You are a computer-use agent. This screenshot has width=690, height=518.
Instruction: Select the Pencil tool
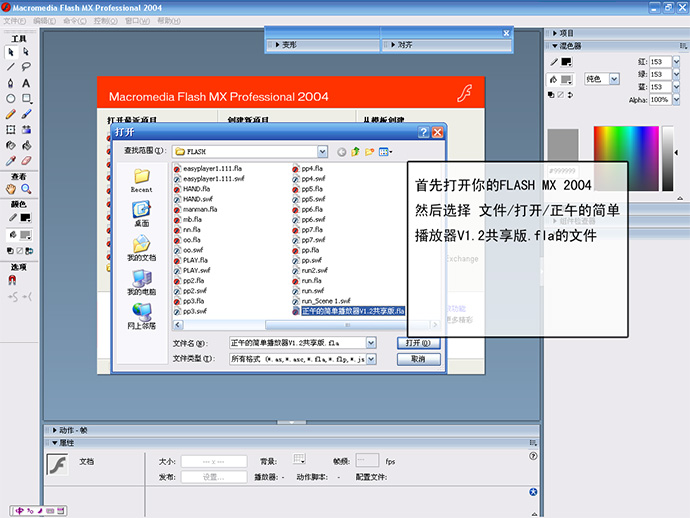(11, 114)
